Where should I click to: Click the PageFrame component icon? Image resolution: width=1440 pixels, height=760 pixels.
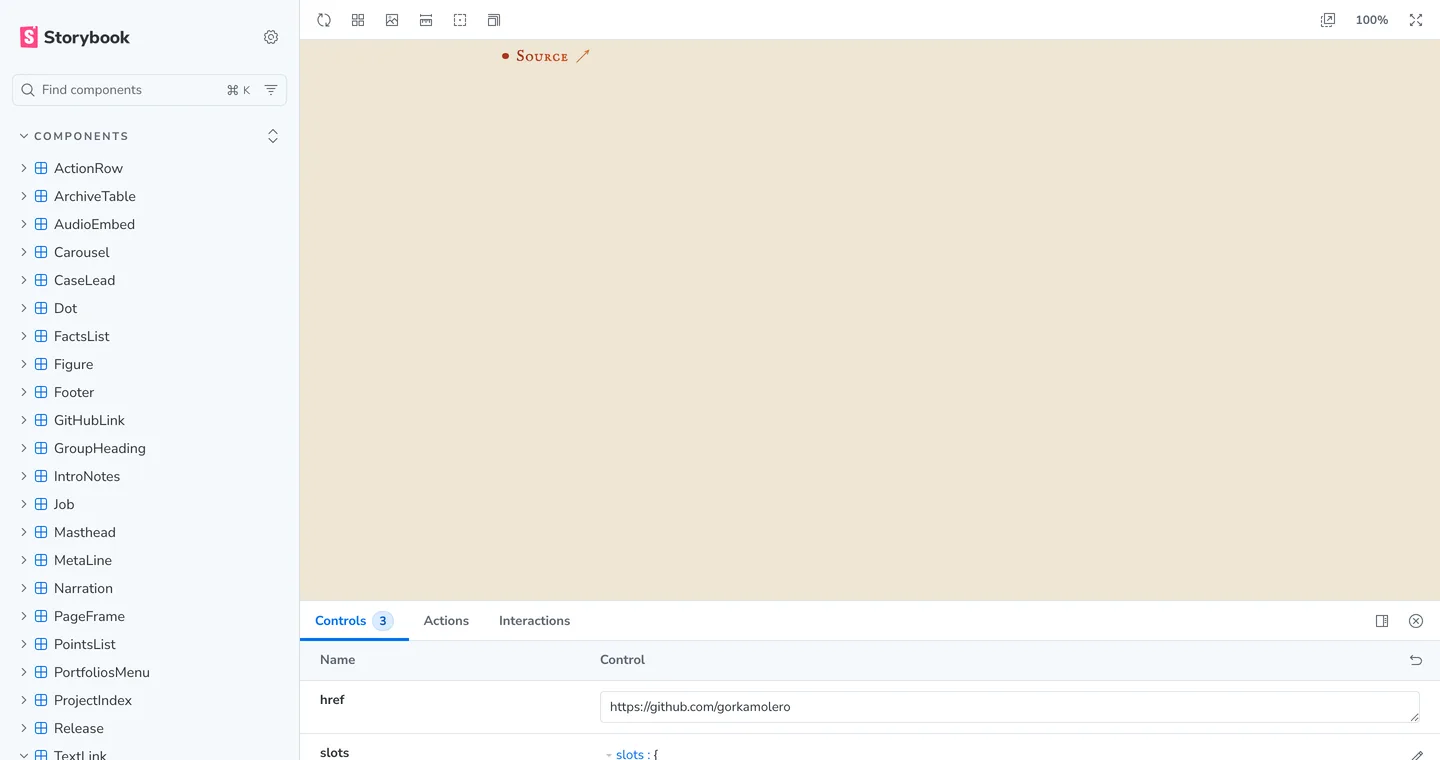coord(41,616)
